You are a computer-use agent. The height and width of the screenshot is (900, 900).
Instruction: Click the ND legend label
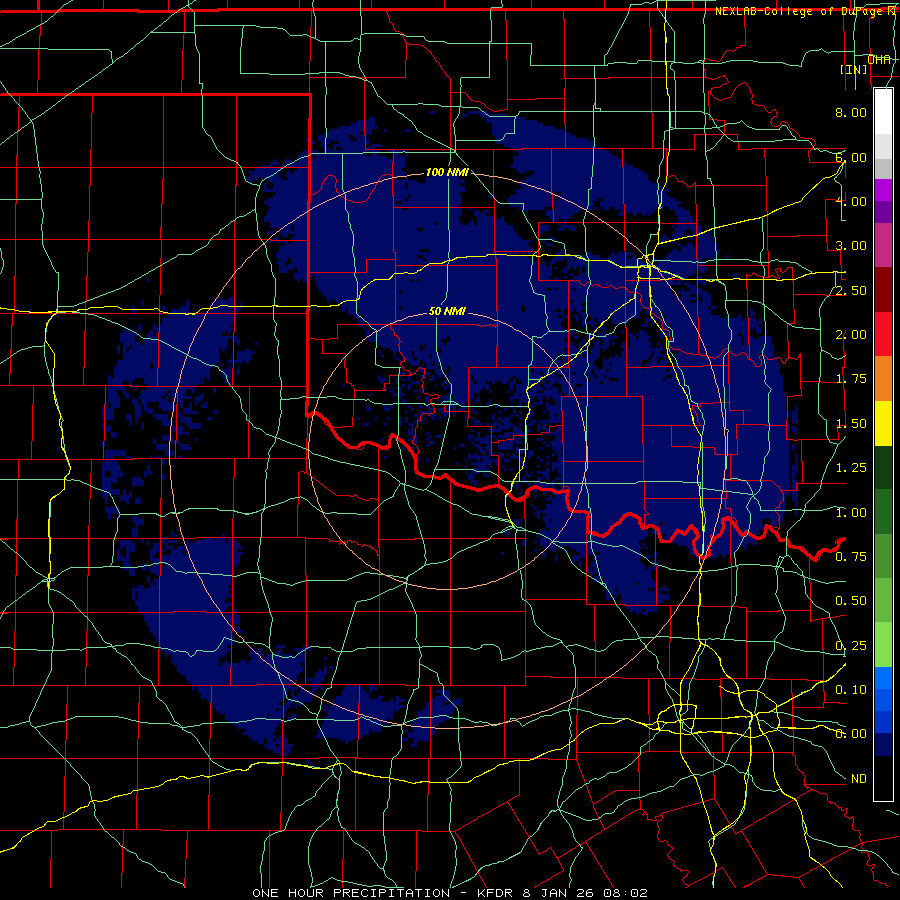pos(859,779)
